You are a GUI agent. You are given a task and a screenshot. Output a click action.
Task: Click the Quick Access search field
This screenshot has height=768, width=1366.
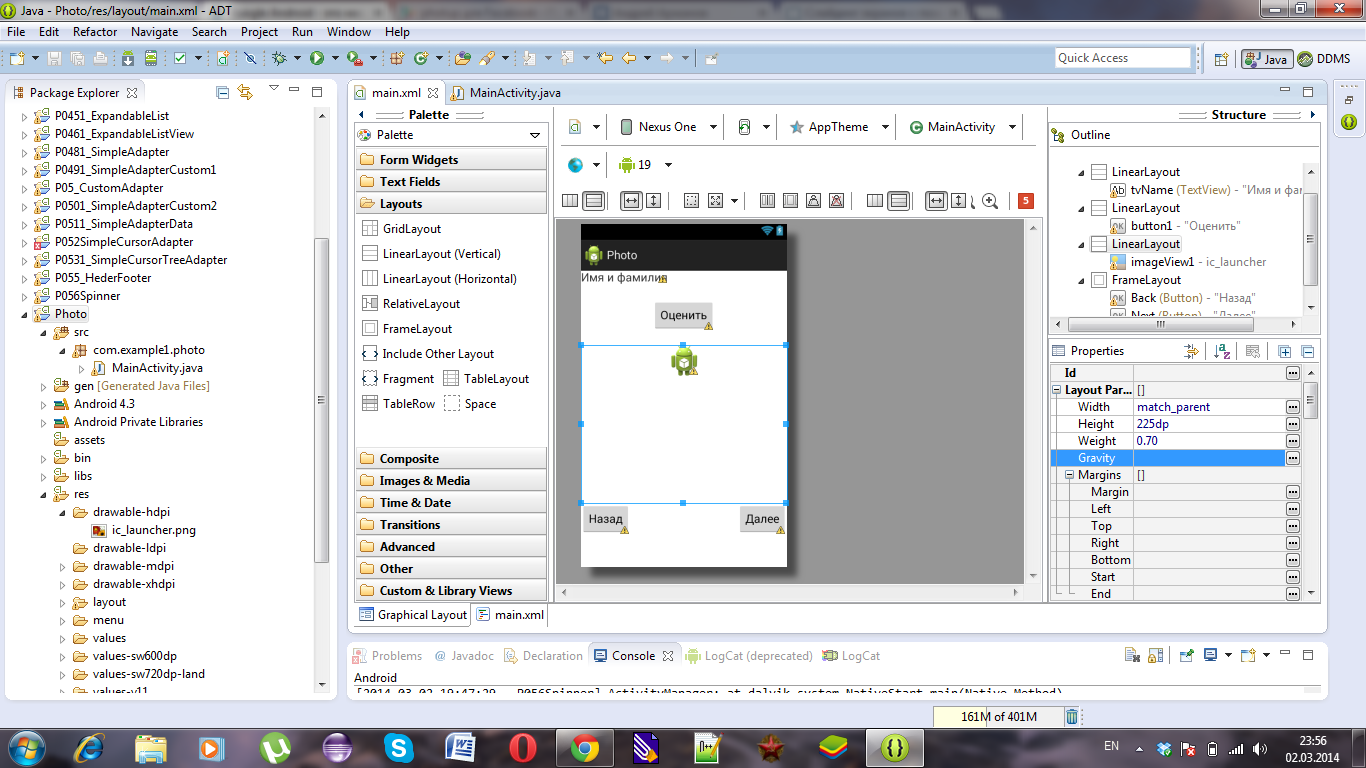[1124, 58]
